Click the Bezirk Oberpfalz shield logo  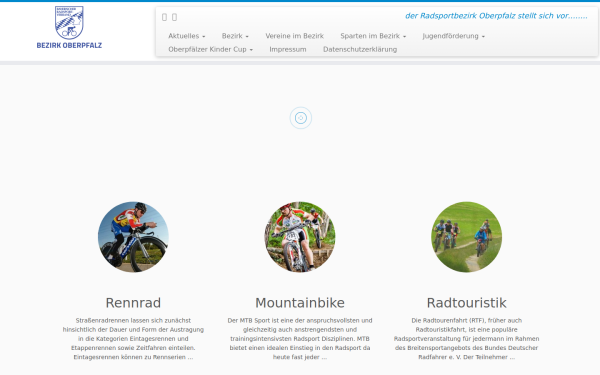pyautogui.click(x=69, y=23)
